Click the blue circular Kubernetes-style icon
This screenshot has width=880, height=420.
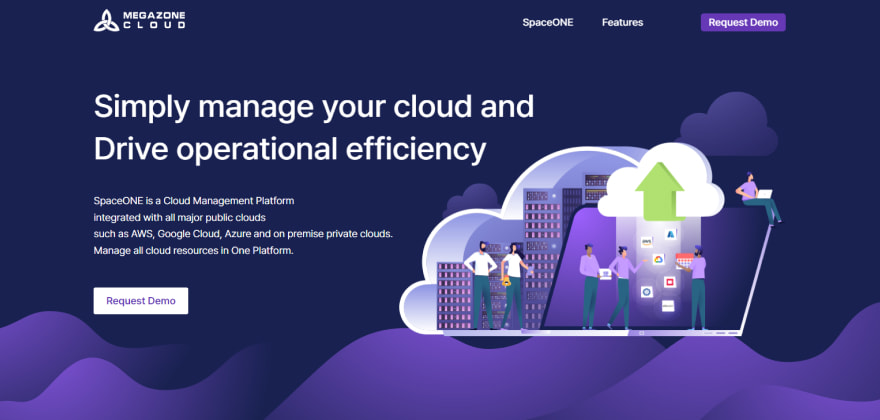click(x=647, y=291)
